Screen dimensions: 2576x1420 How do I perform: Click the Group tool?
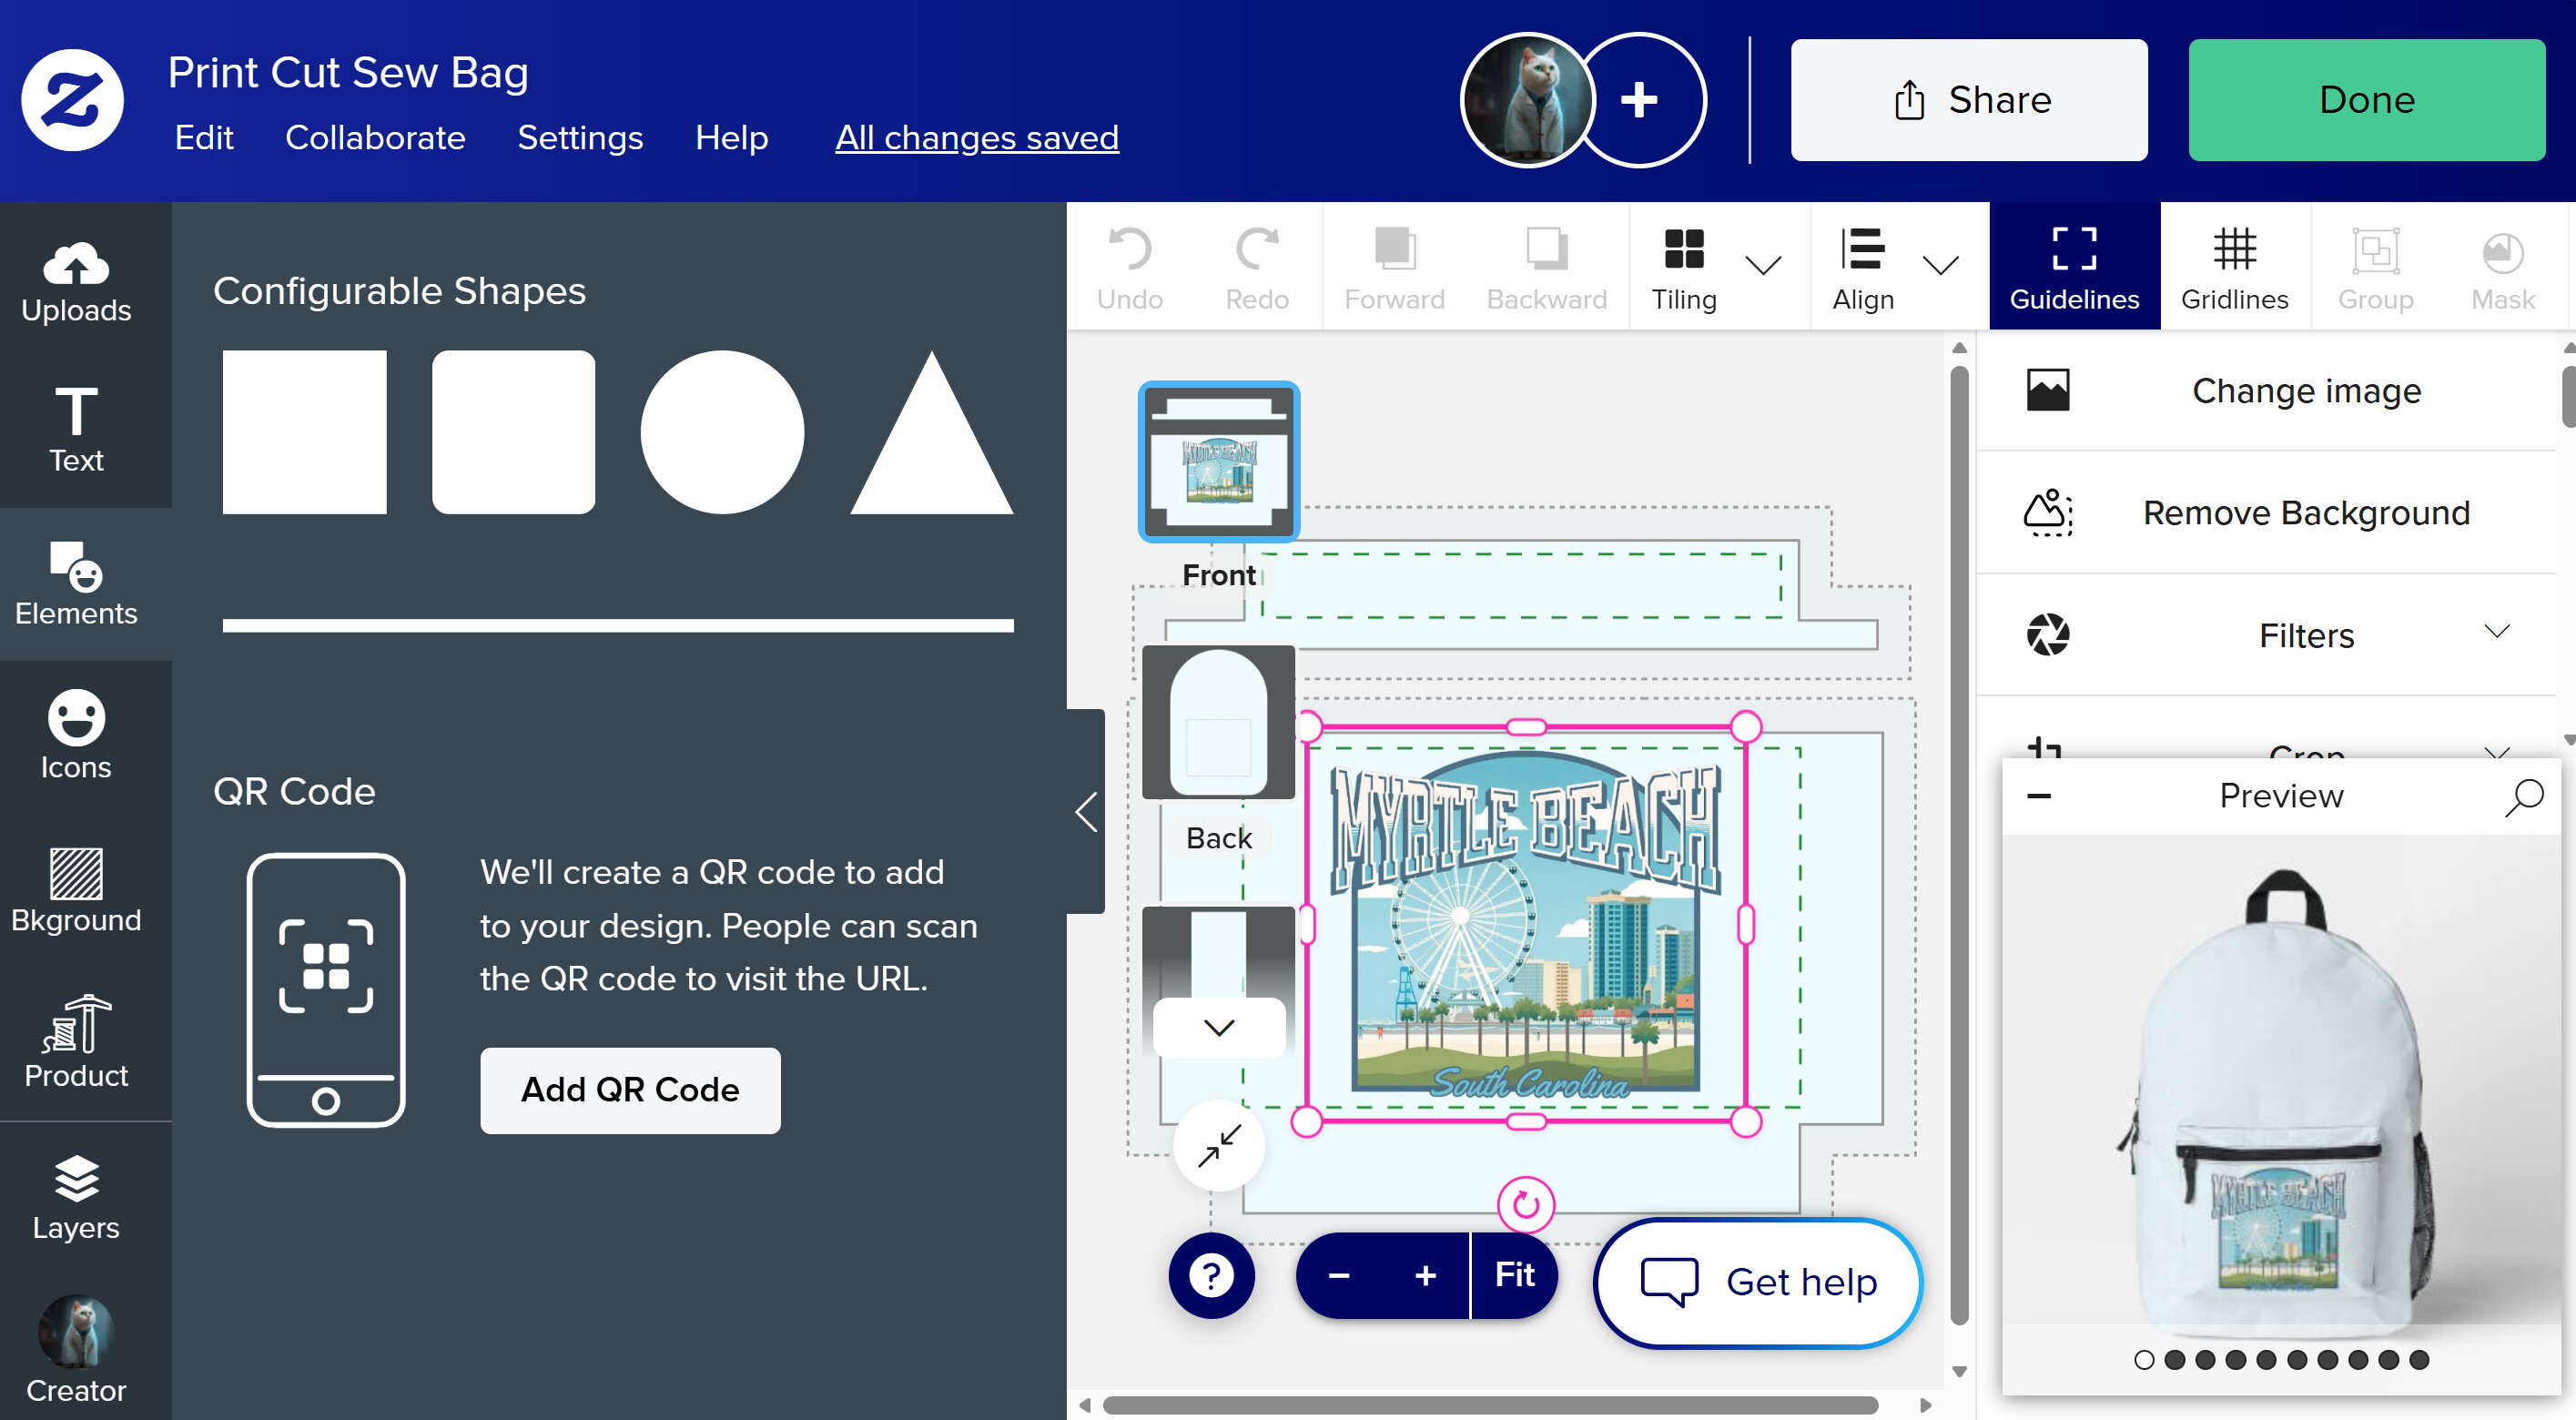pyautogui.click(x=2375, y=268)
